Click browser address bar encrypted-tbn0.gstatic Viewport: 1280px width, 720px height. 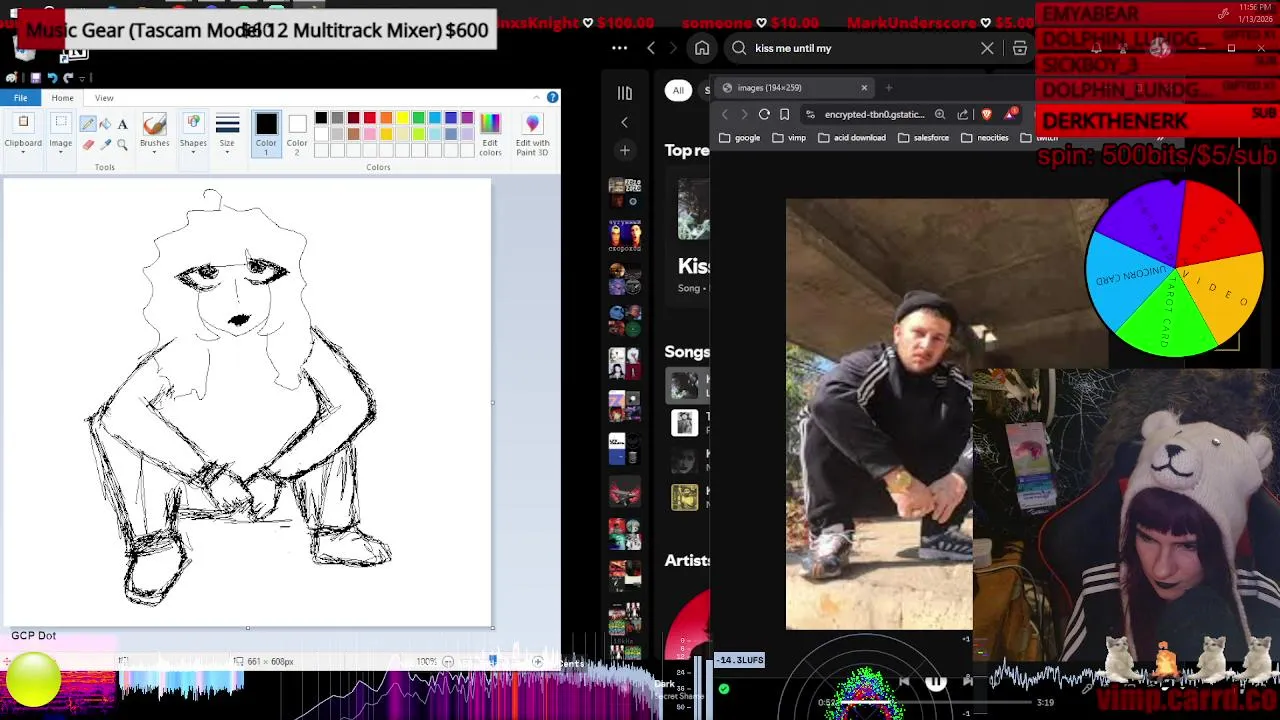click(874, 114)
